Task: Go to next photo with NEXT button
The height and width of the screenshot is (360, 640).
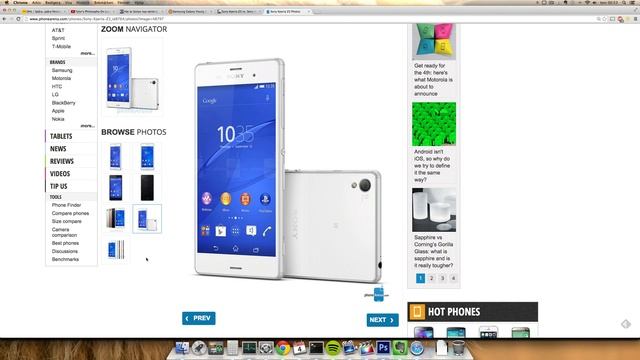Action: click(x=382, y=320)
